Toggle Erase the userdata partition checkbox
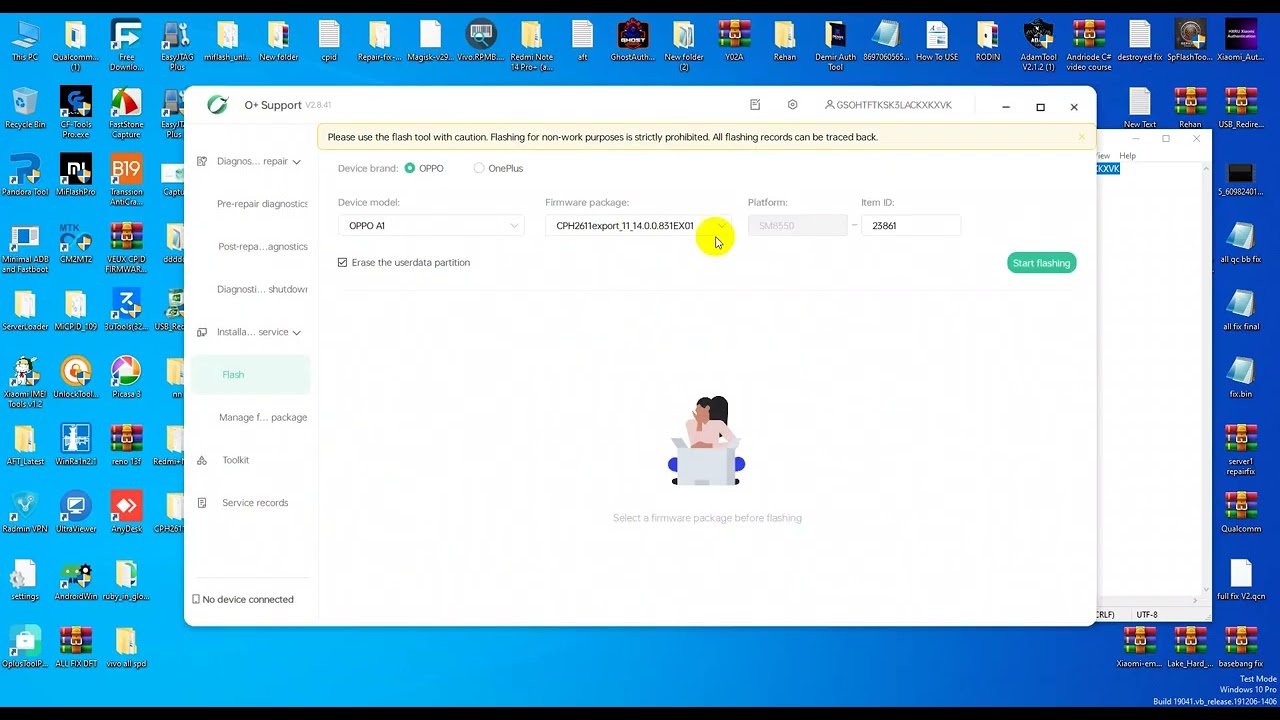This screenshot has width=1280, height=720. (342, 262)
